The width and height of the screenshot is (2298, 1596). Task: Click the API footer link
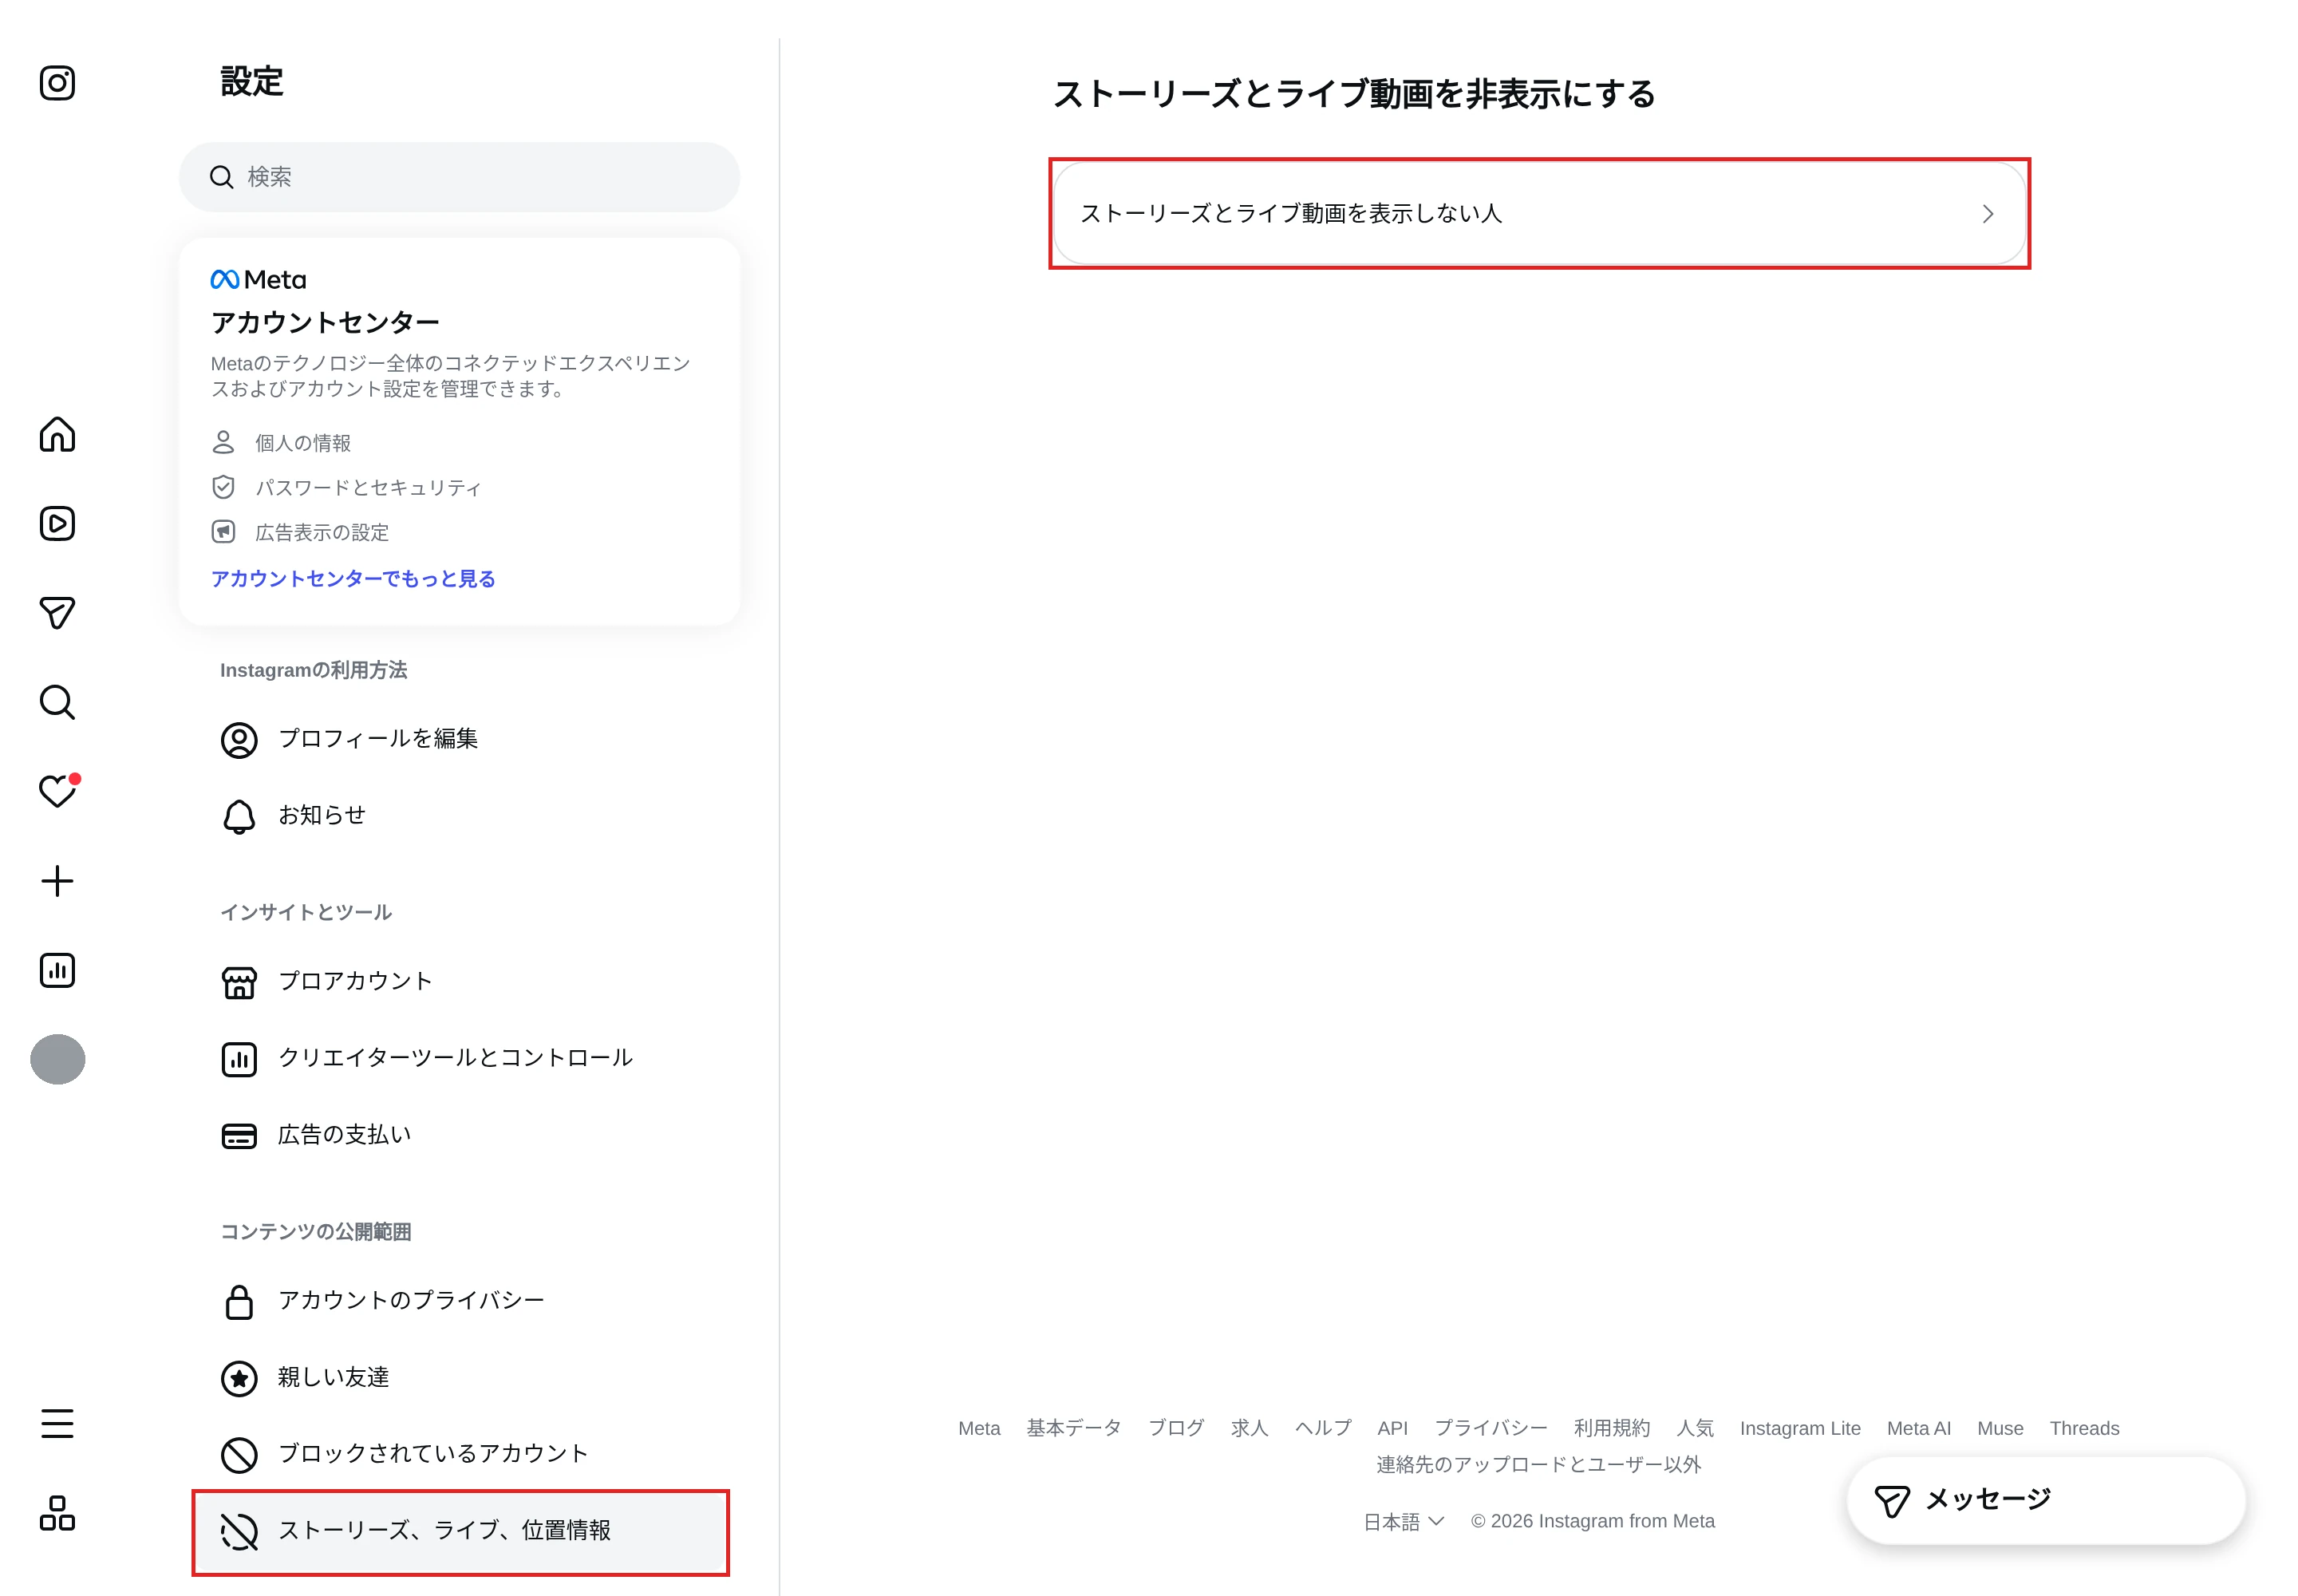pos(1392,1429)
